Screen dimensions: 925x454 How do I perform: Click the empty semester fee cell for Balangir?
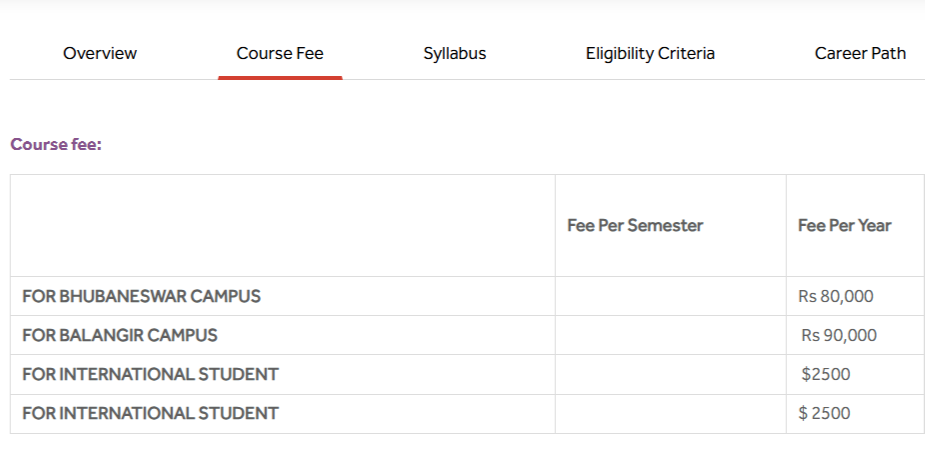pos(670,335)
